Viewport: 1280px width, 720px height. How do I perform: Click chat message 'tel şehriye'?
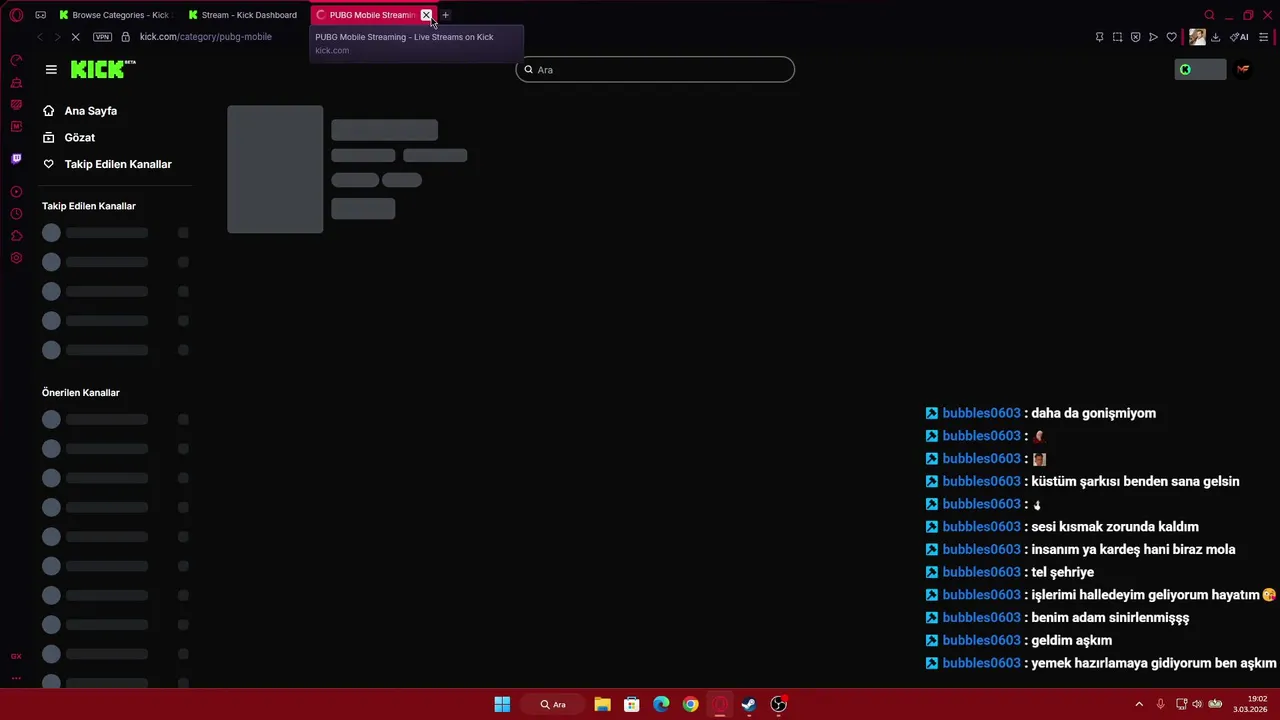[x=1062, y=572]
